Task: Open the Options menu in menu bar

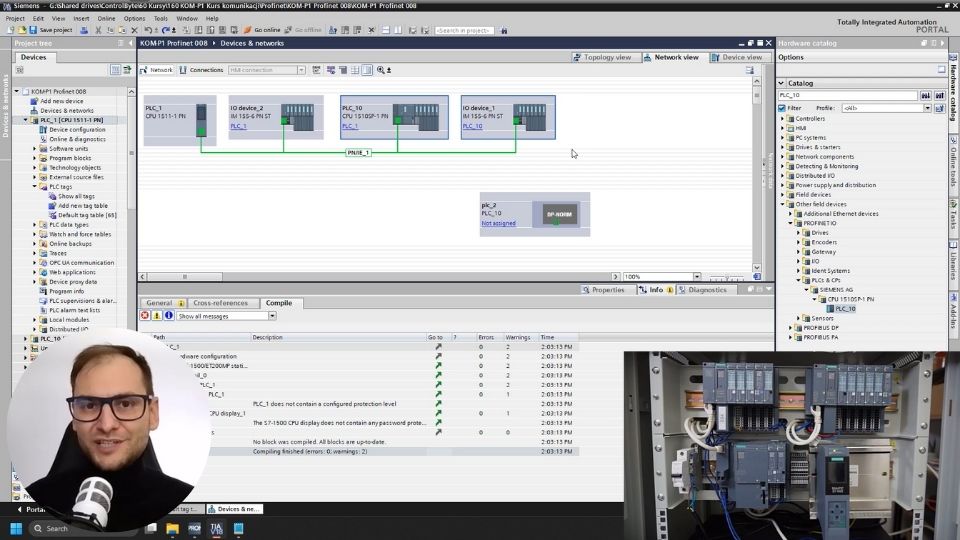Action: [x=134, y=18]
